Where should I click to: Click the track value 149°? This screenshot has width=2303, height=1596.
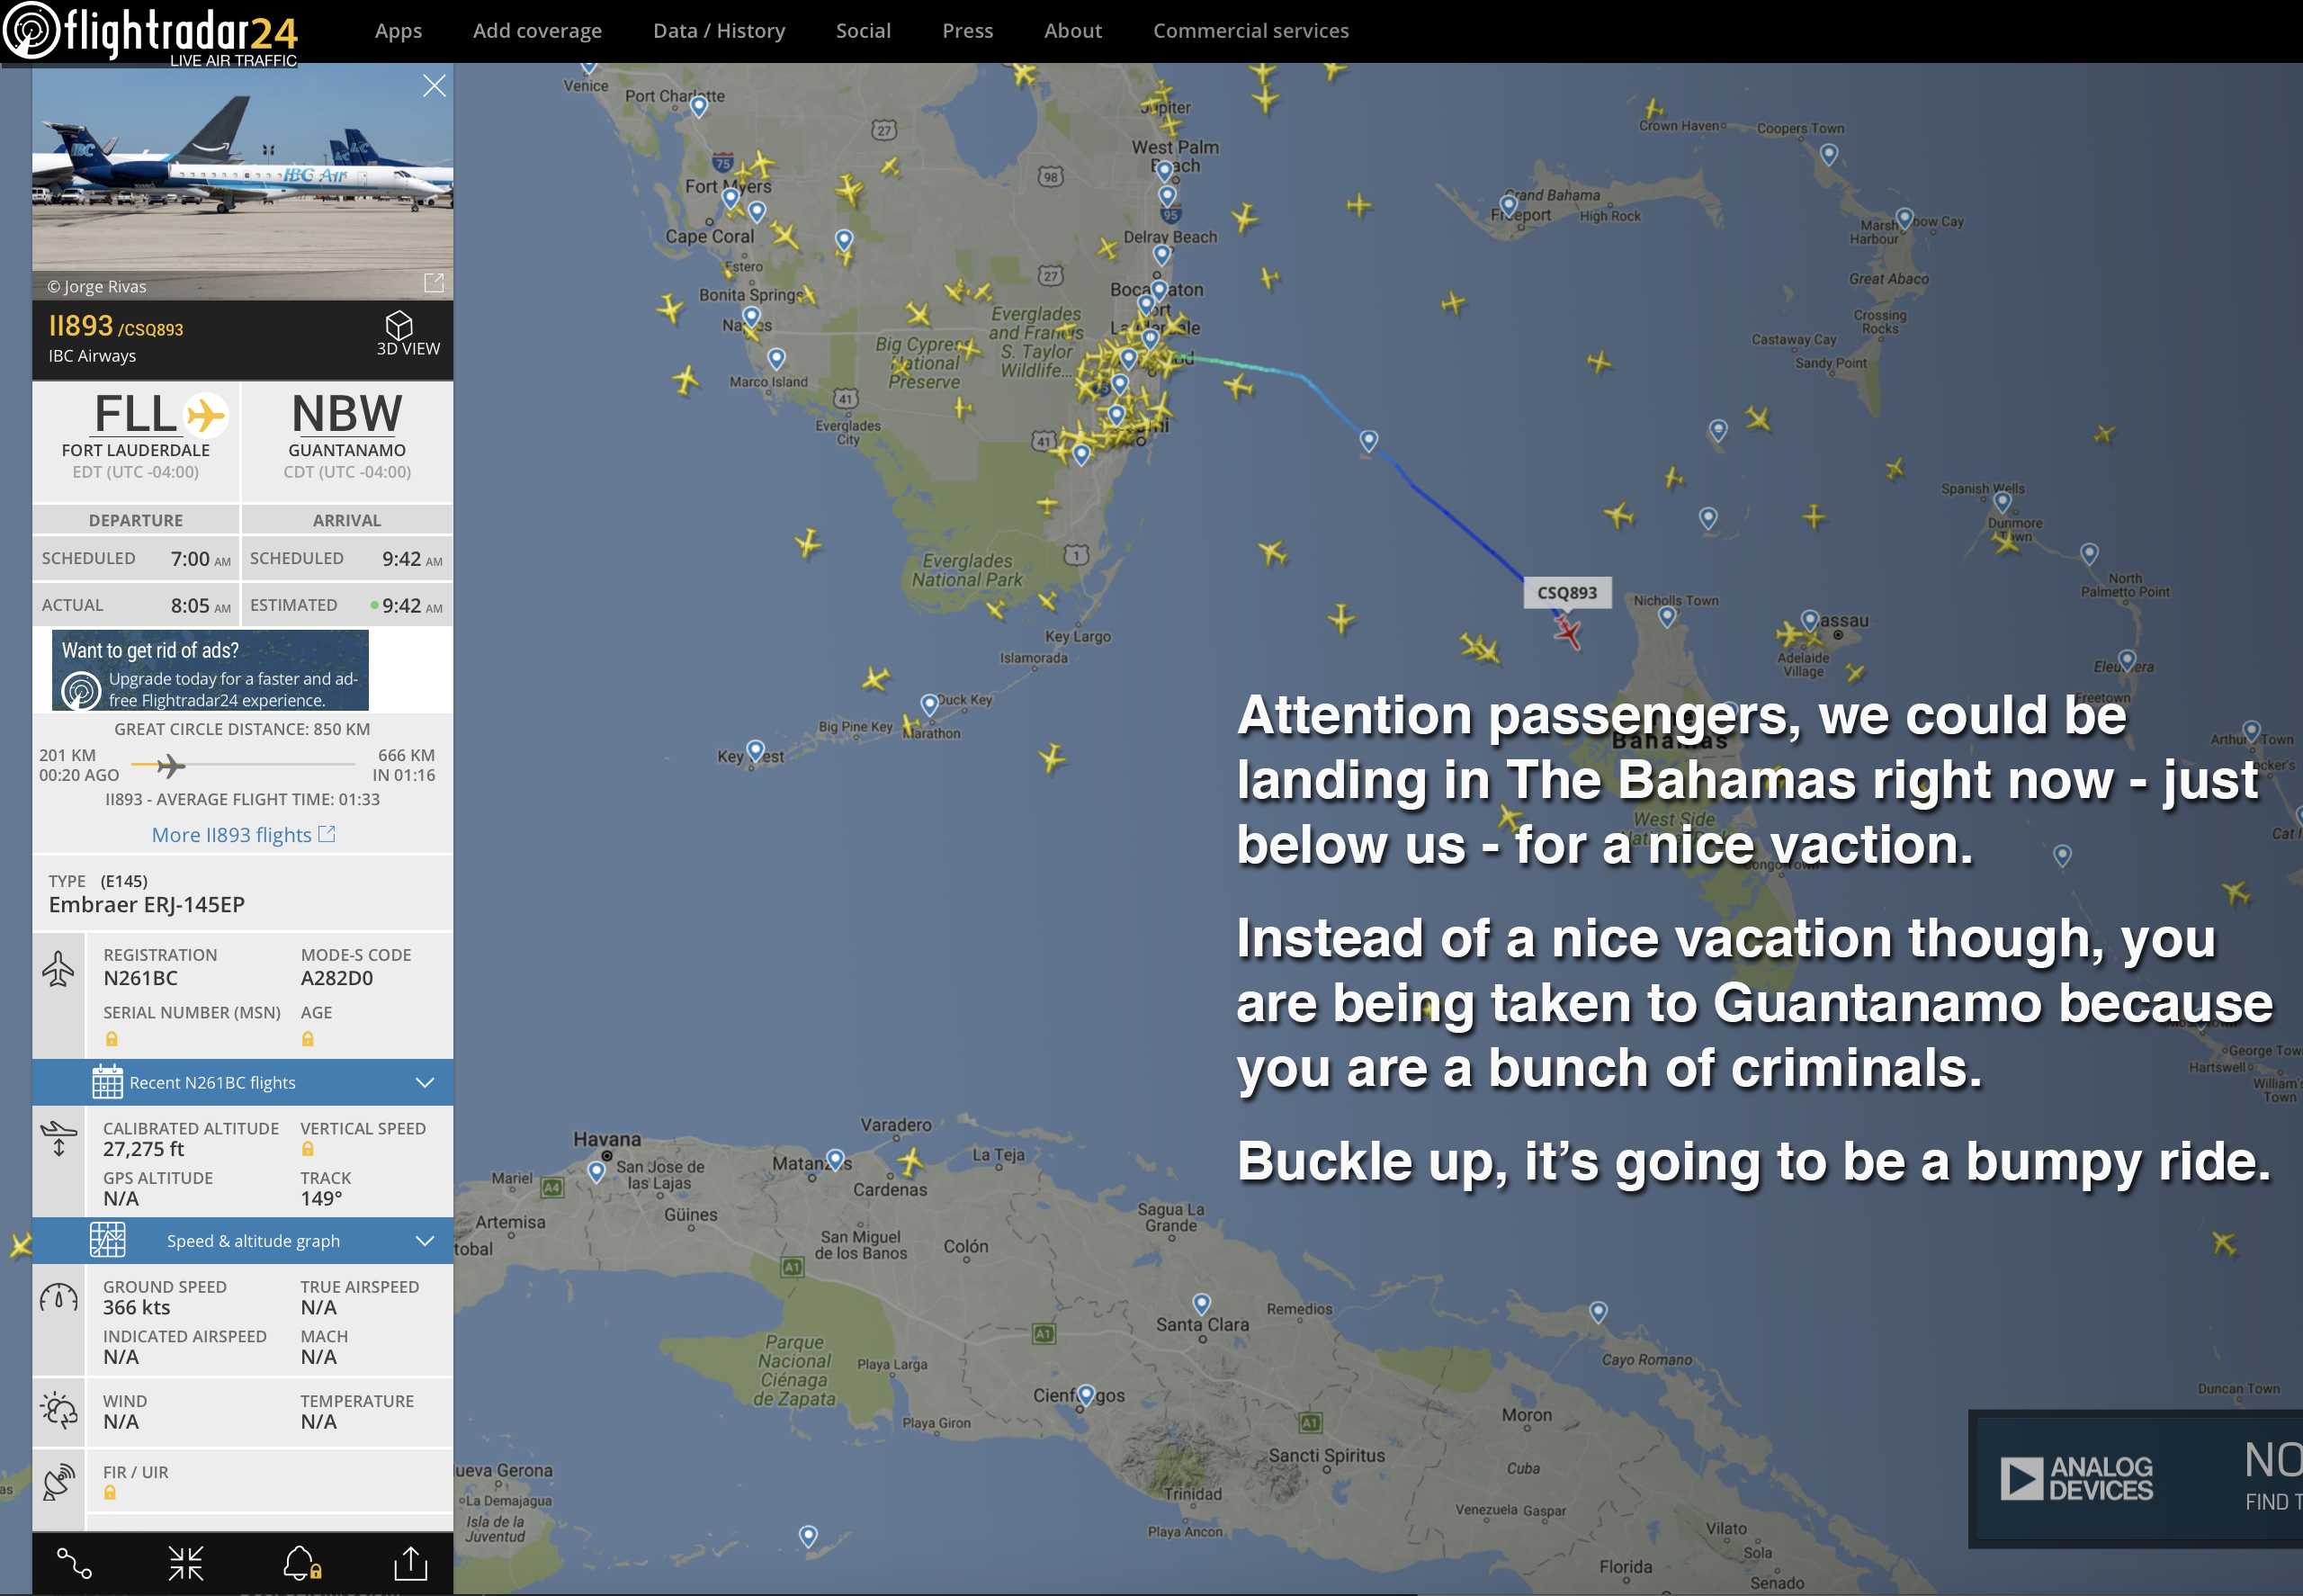(321, 1198)
